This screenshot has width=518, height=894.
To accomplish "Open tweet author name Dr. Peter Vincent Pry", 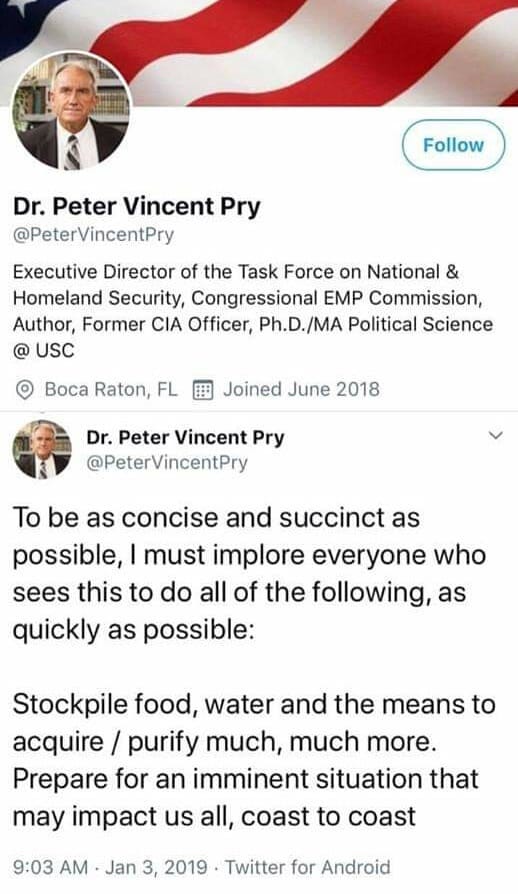I will [x=185, y=437].
